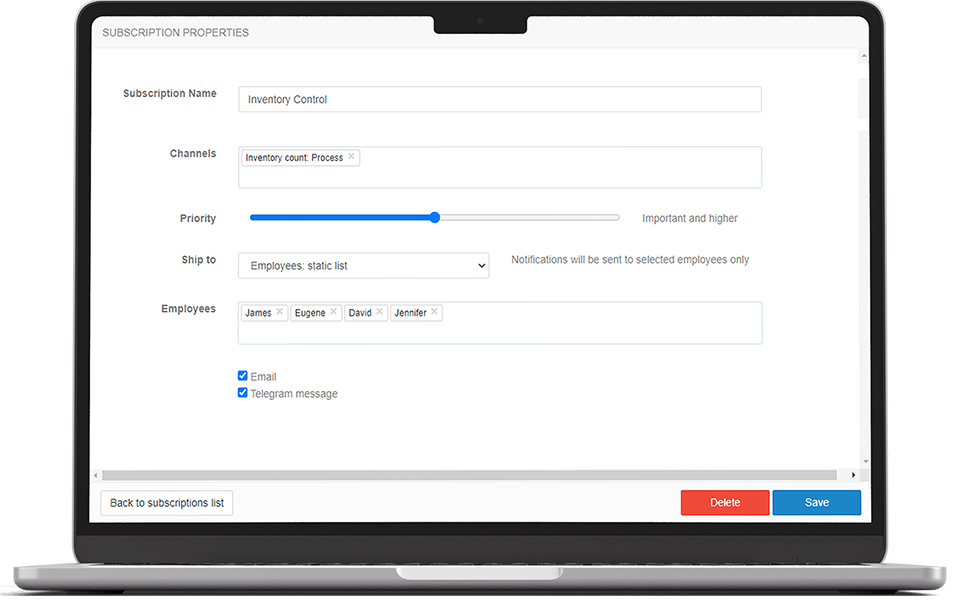Click the Priority slider handle
This screenshot has width=960, height=600.
tap(434, 217)
